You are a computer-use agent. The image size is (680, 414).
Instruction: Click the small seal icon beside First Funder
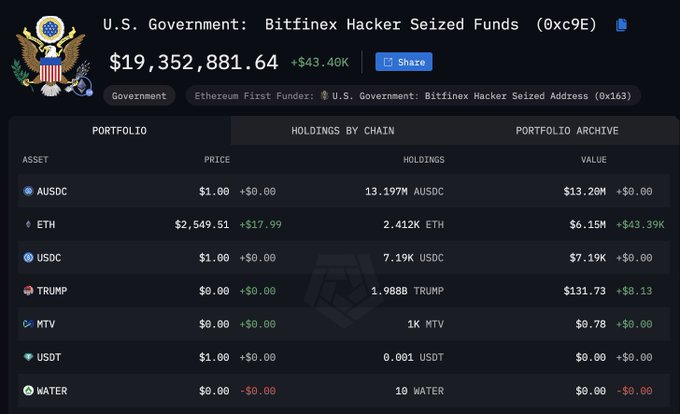tap(324, 95)
